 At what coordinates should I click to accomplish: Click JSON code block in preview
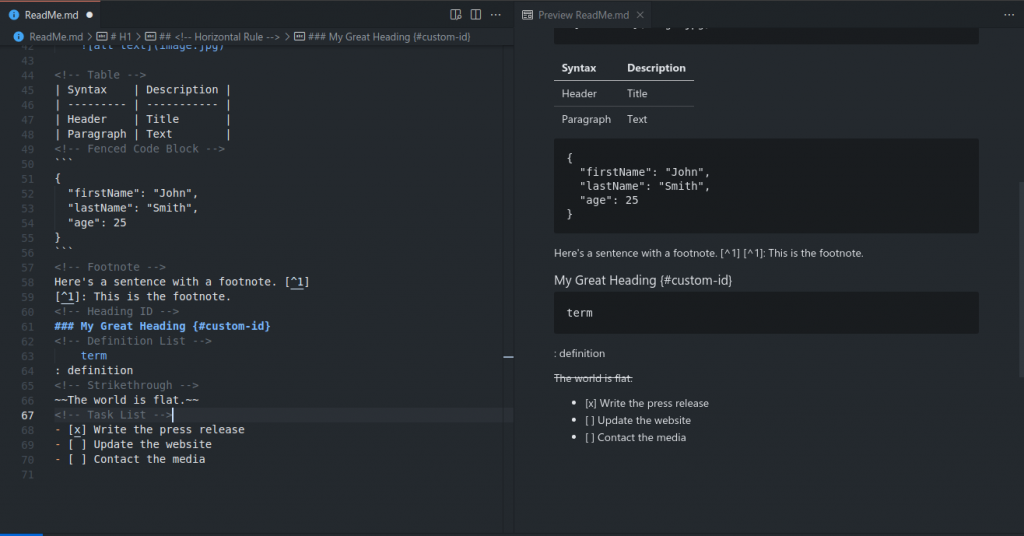coord(766,185)
